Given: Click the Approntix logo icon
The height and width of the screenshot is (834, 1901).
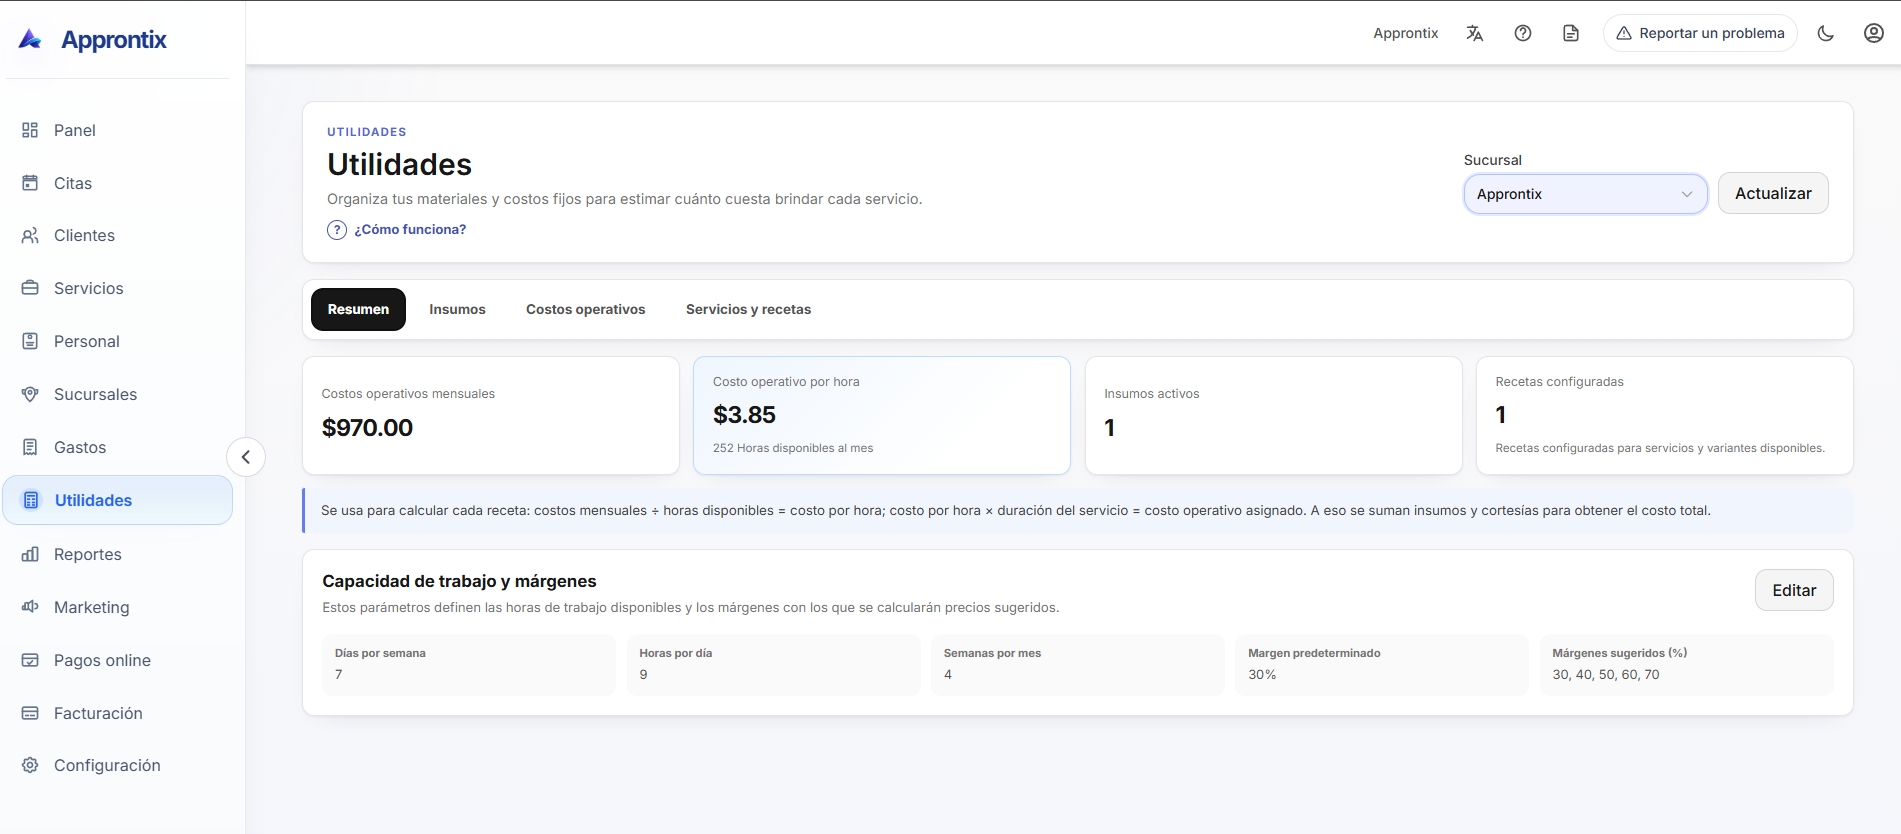Looking at the screenshot, I should point(30,39).
